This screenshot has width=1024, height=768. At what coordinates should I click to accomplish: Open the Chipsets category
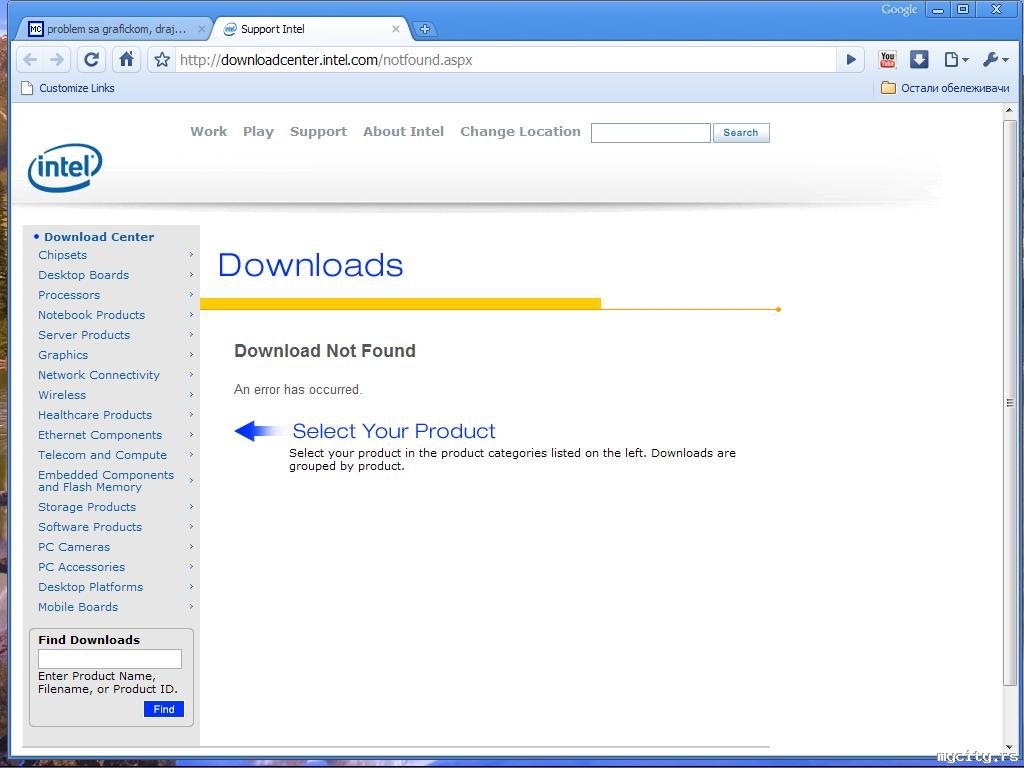point(63,255)
